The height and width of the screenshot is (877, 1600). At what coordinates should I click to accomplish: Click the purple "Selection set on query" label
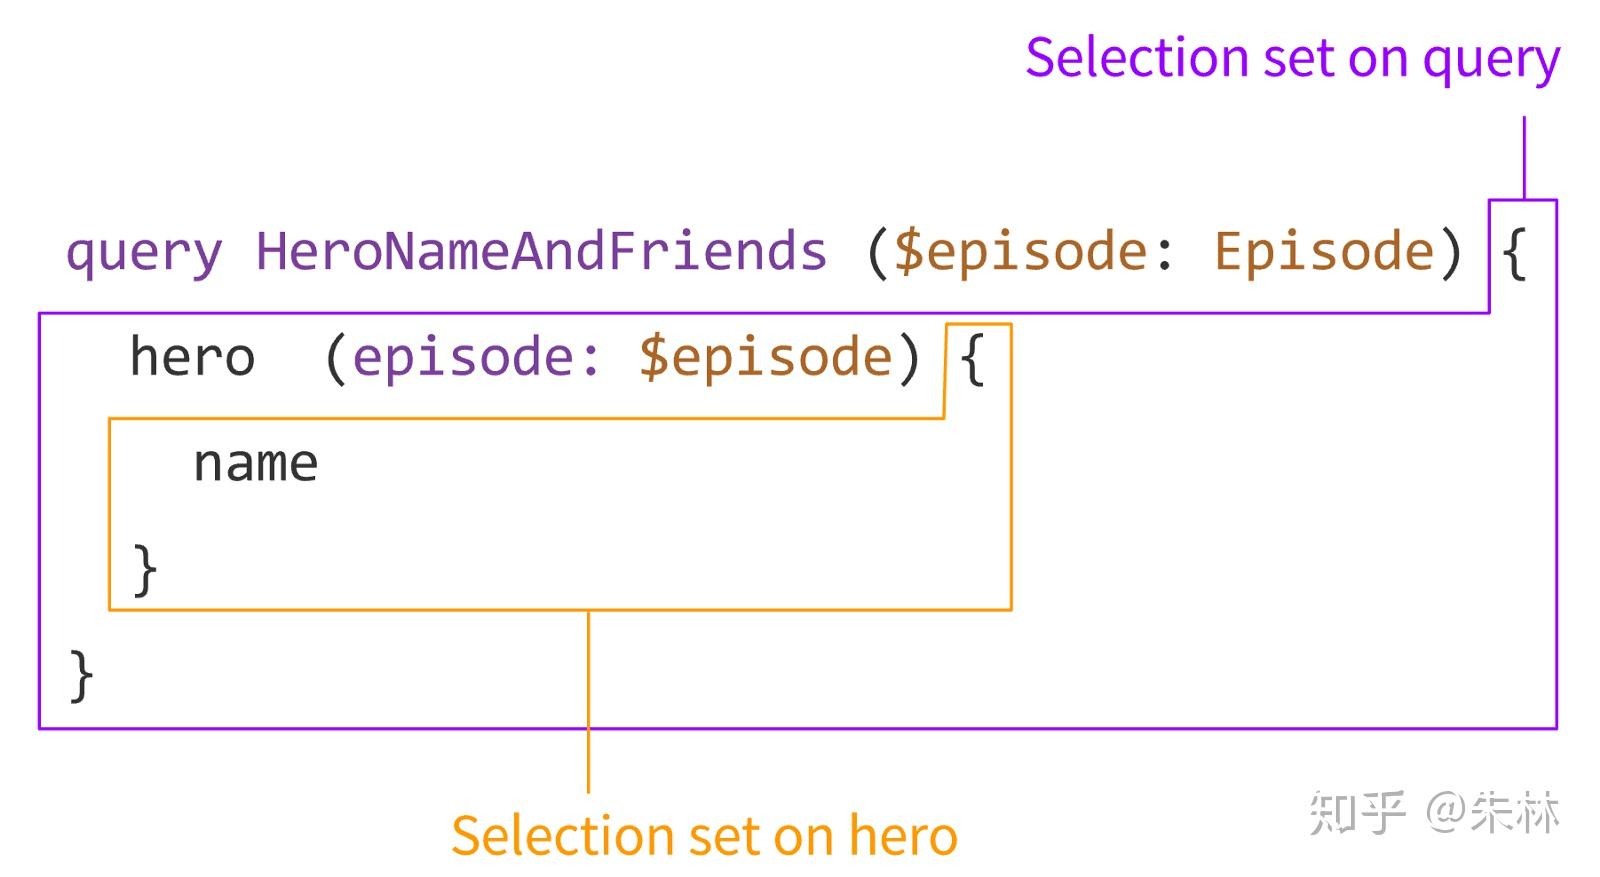point(1292,58)
